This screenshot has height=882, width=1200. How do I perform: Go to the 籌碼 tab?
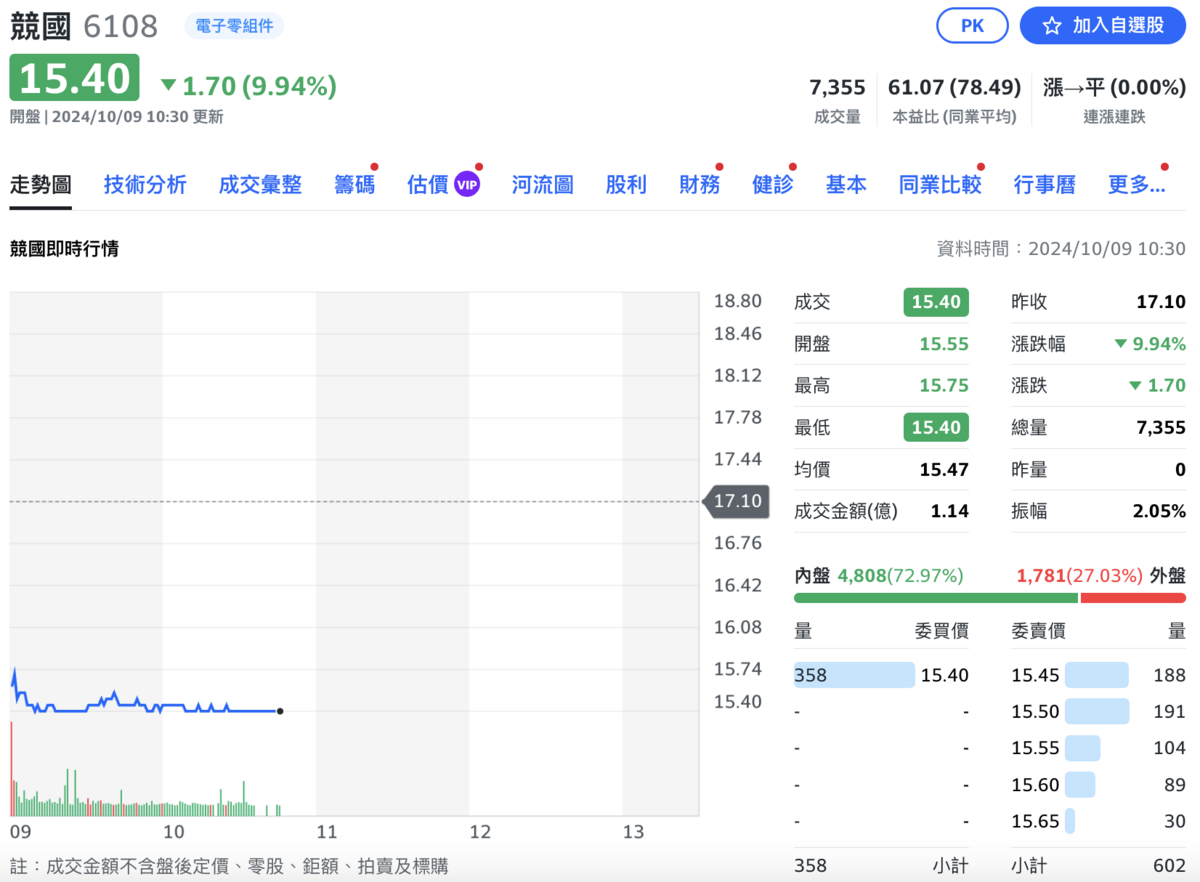pyautogui.click(x=354, y=184)
